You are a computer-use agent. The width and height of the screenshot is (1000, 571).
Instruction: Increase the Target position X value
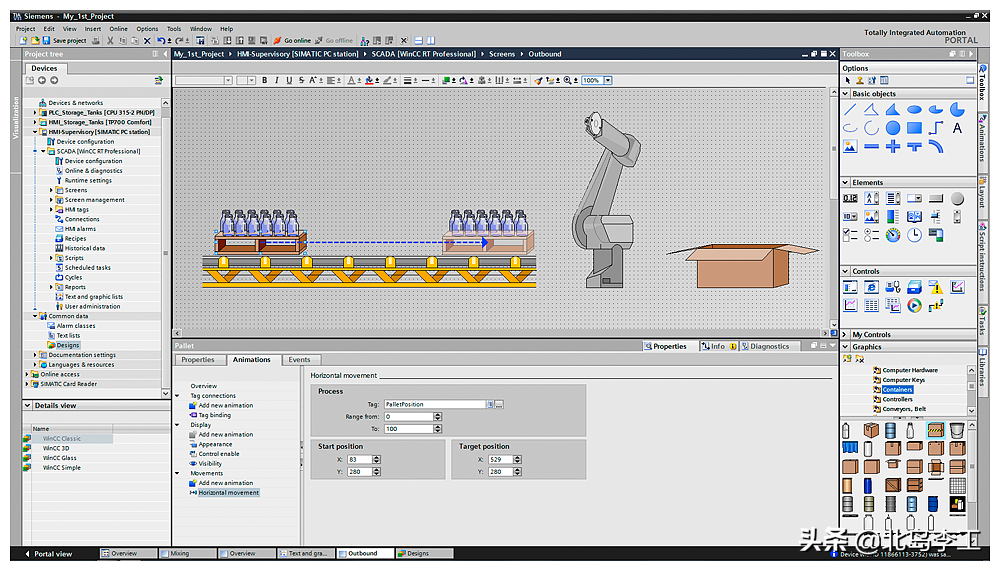coord(517,456)
